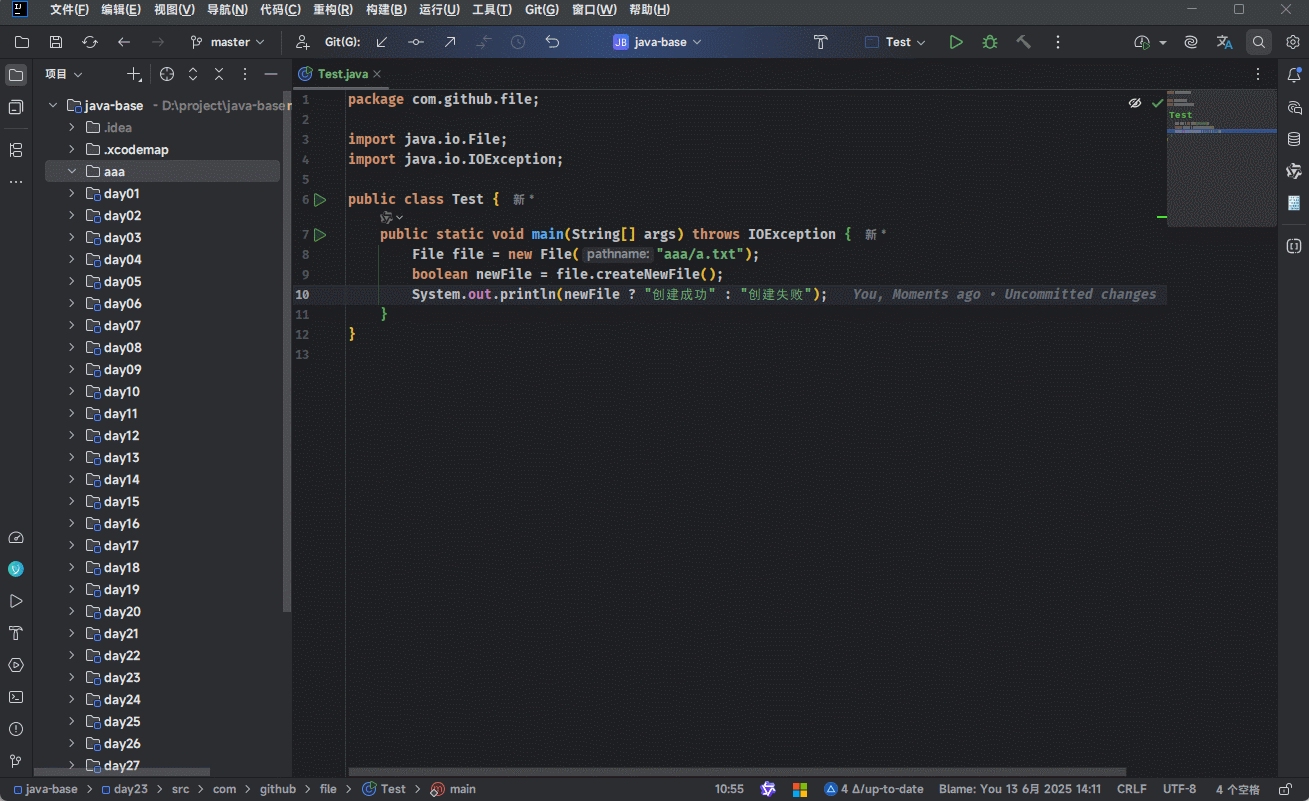This screenshot has height=801, width=1309.
Task: Expand the day01 folder in tree
Action: (x=72, y=193)
